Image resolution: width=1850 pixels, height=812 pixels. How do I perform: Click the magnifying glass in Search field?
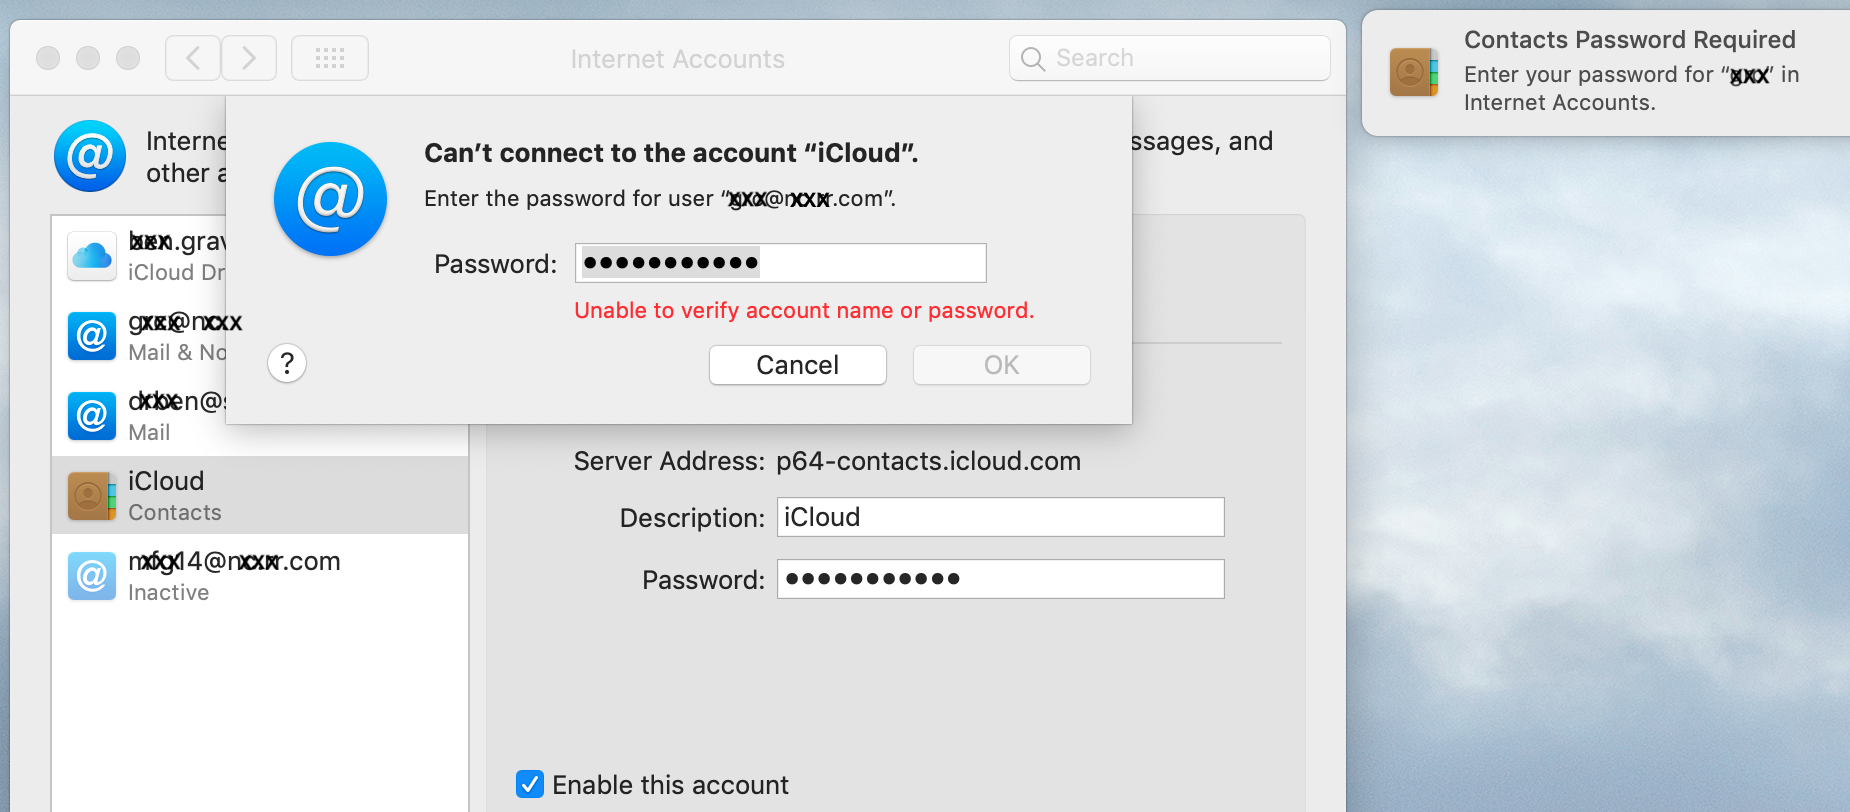1032,58
